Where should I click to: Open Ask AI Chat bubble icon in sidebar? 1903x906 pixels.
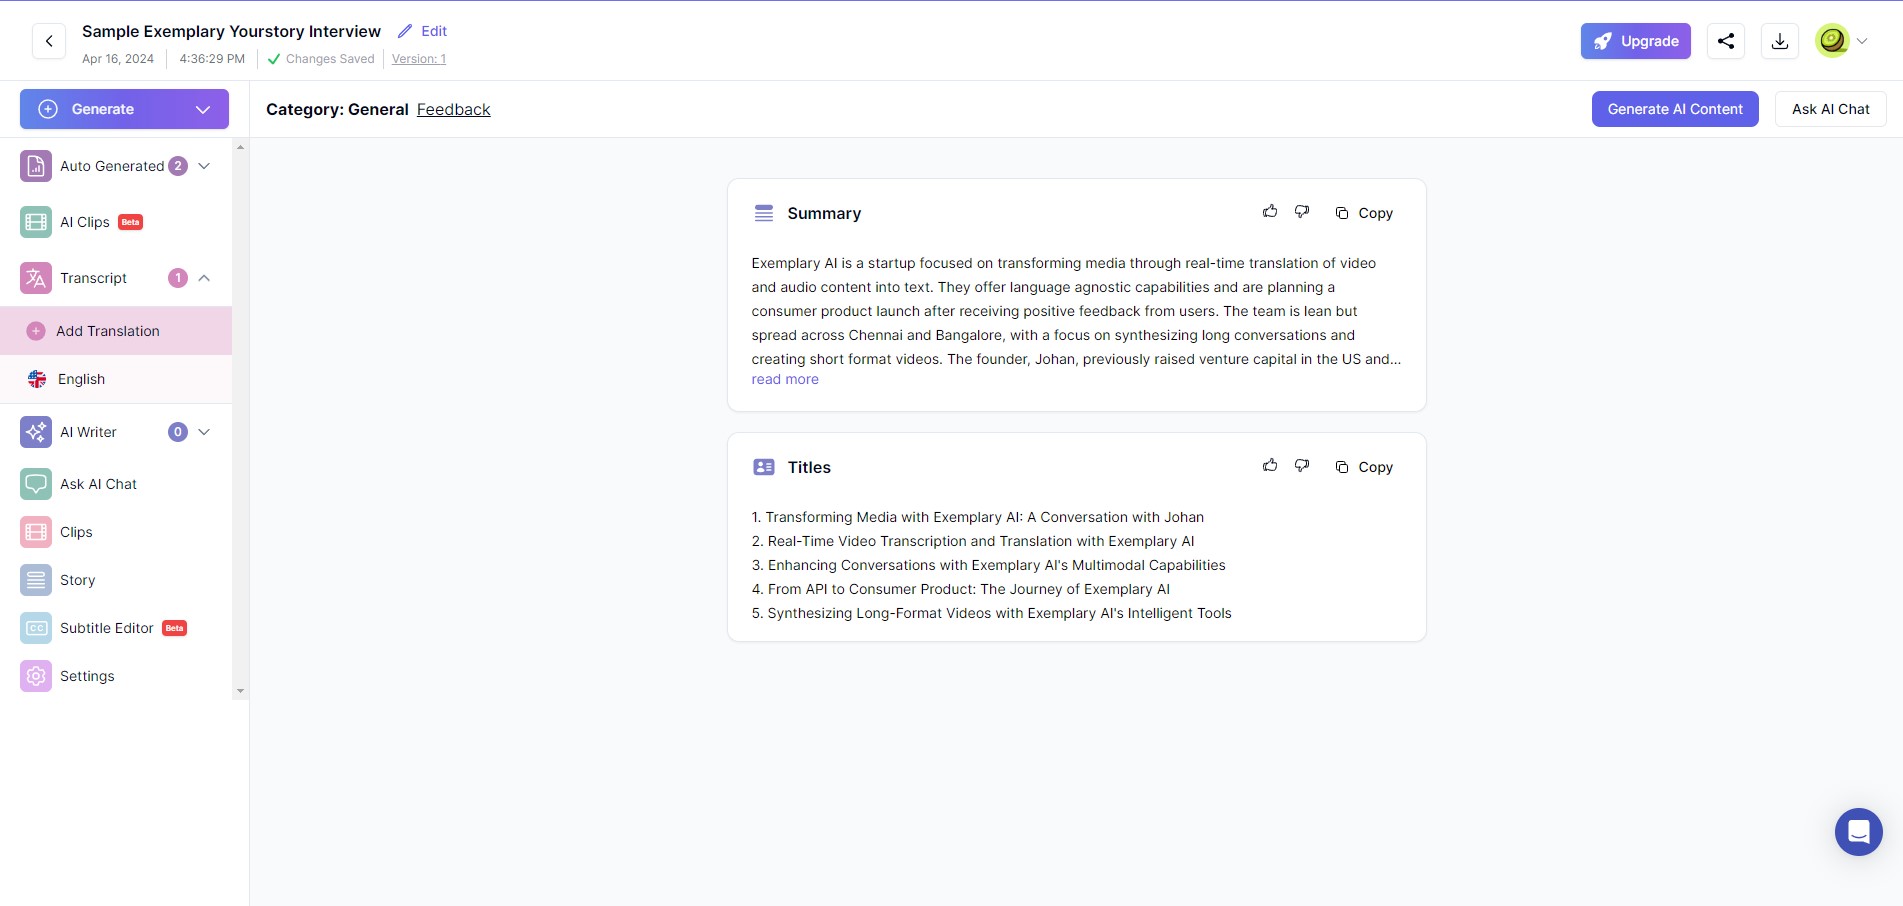pos(36,484)
